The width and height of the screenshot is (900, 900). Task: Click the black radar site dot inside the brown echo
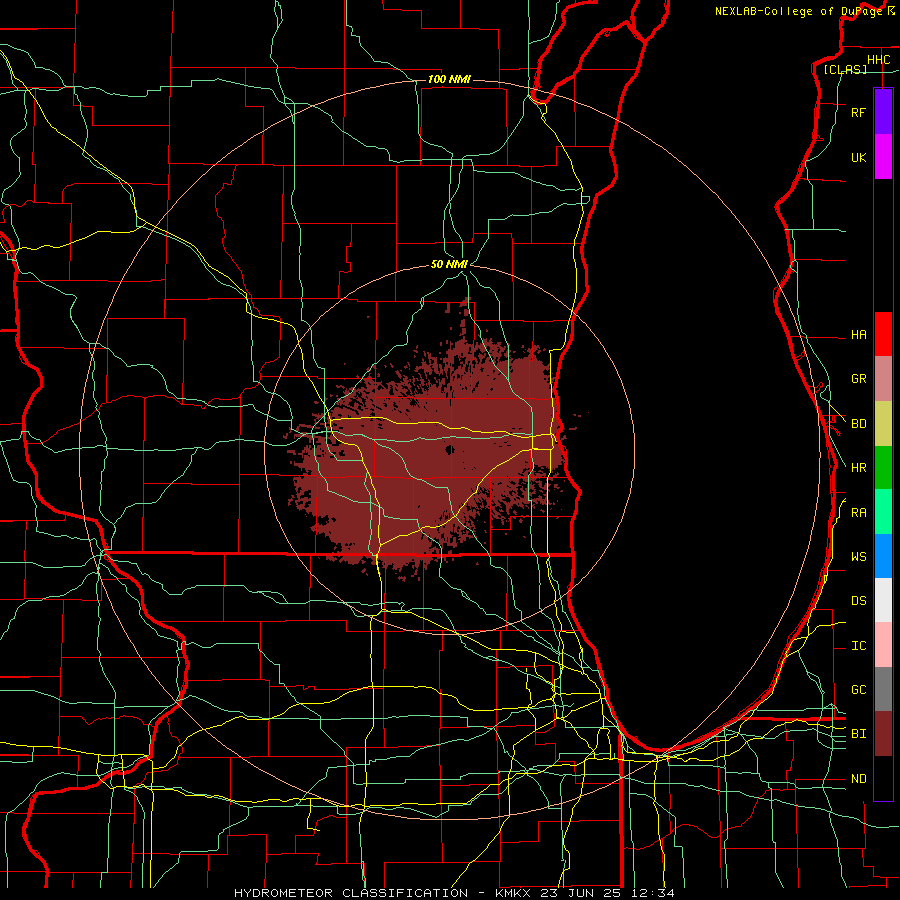[449, 449]
